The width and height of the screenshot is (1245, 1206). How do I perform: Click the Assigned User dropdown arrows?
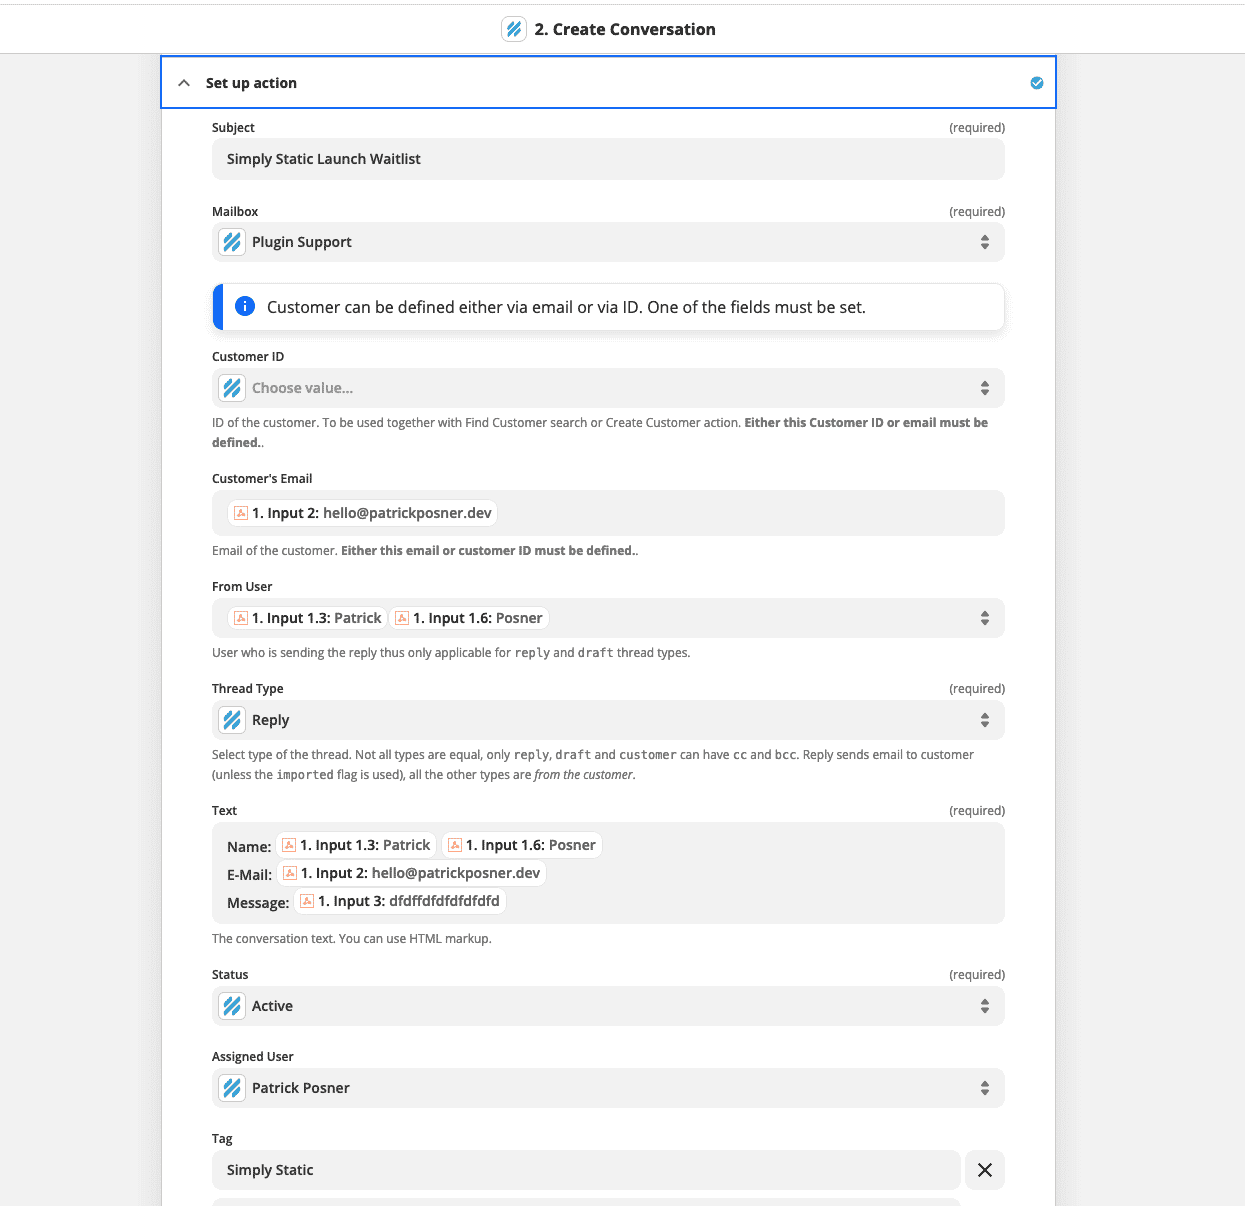tap(985, 1088)
